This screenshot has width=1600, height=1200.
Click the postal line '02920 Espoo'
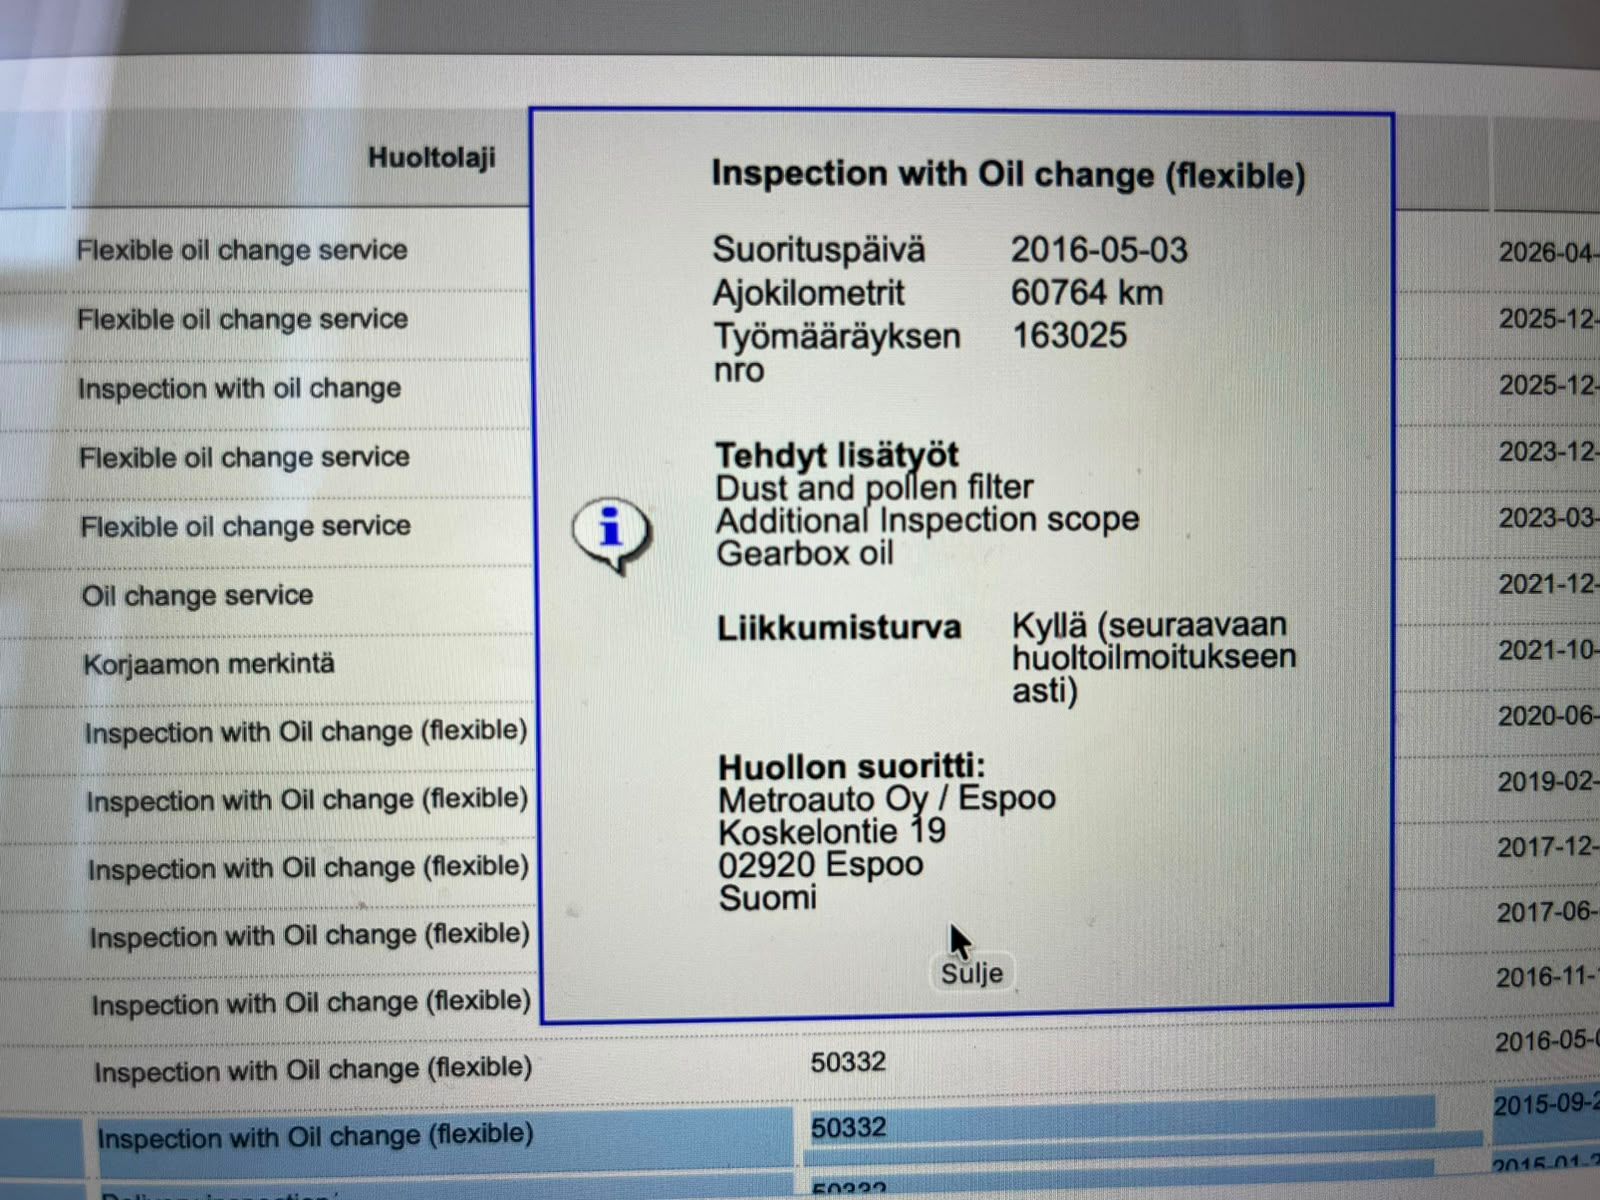(x=821, y=865)
